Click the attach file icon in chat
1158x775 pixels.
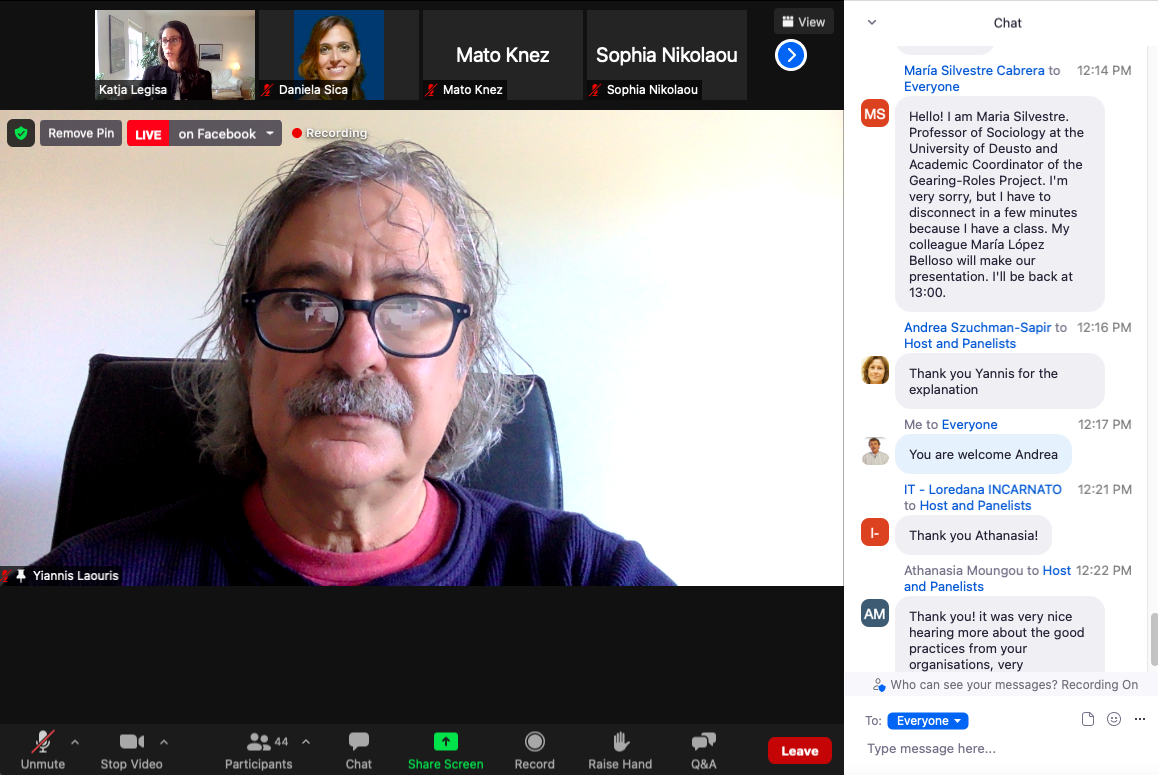pos(1088,719)
